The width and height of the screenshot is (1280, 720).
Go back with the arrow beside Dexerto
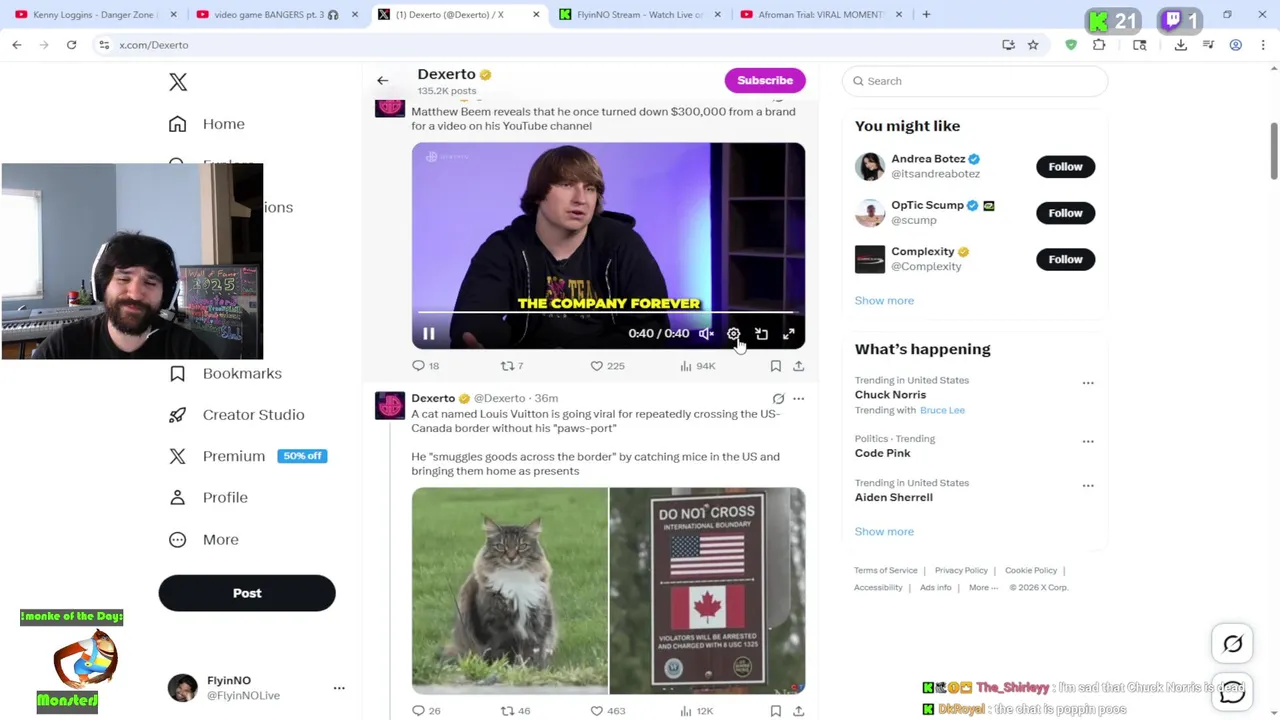(382, 80)
